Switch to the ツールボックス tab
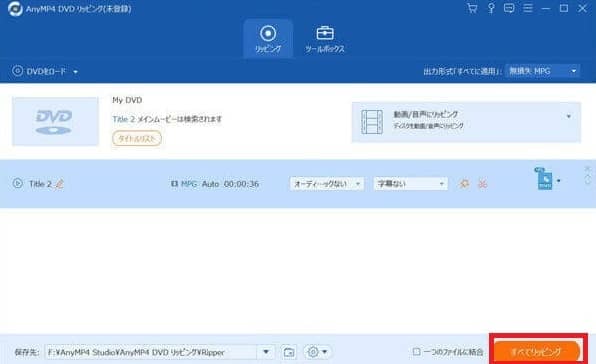Viewport: 596px width, 364px height. pos(325,39)
